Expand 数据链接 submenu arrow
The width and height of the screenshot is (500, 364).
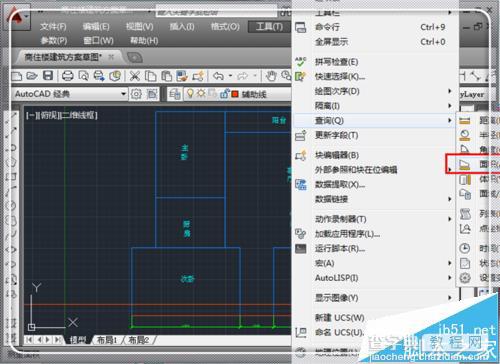(x=450, y=199)
